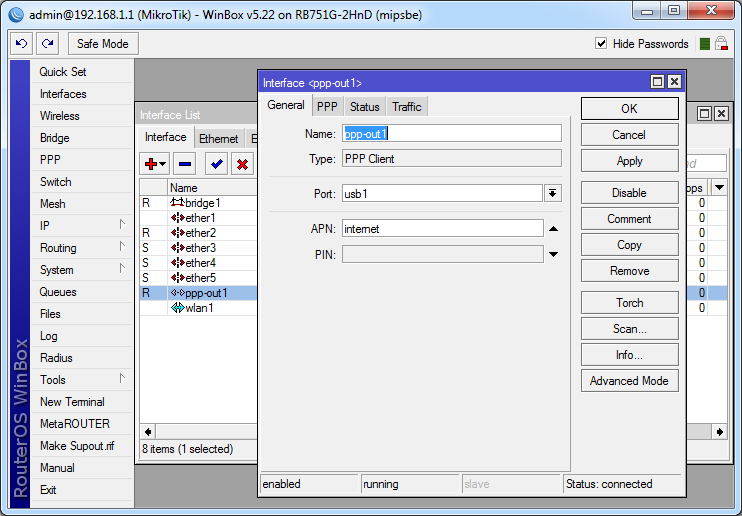Image resolution: width=742 pixels, height=516 pixels.
Task: Click the bridge1 interface icon
Action: point(177,203)
